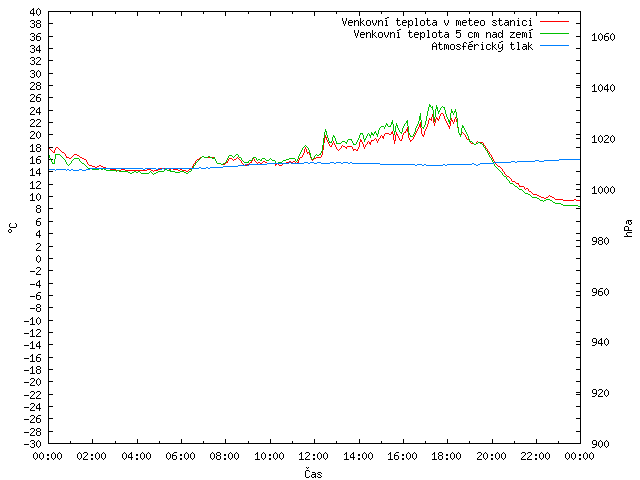Click temperature label 24 on left axis
Image resolution: width=640 pixels, height=480 pixels.
point(36,111)
